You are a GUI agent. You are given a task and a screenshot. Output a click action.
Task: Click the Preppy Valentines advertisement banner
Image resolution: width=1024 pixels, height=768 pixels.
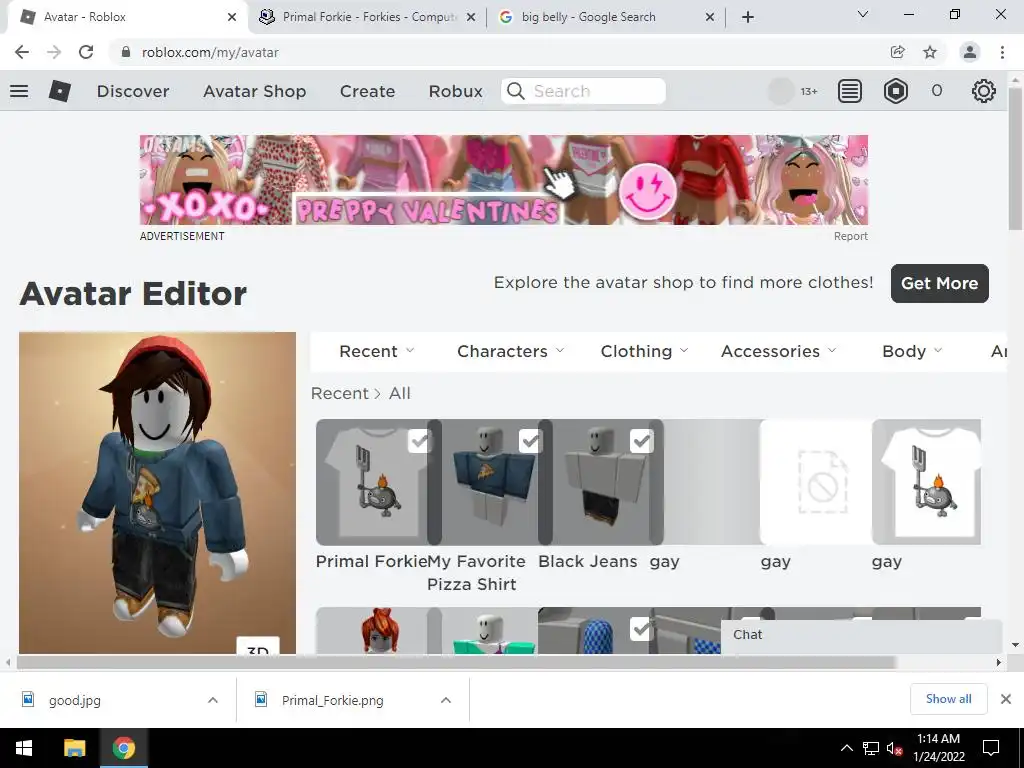coord(504,180)
